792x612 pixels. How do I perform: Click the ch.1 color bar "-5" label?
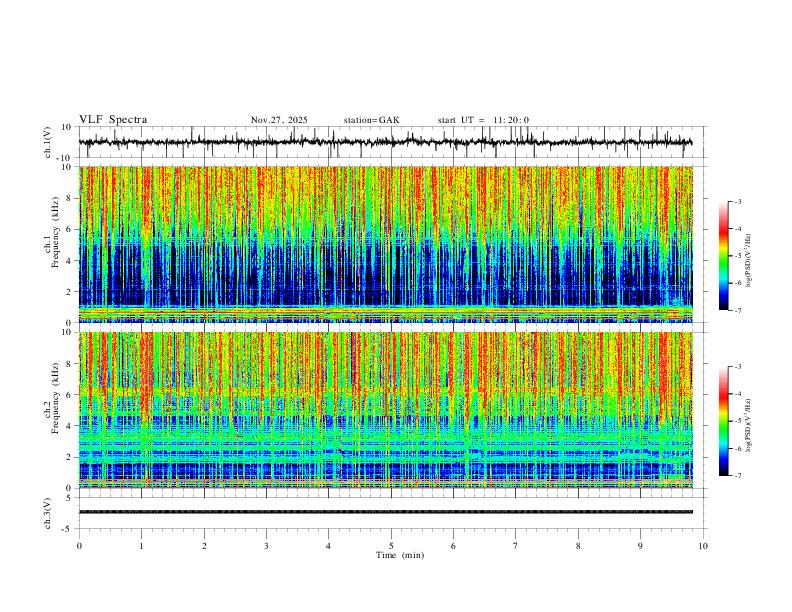[x=738, y=256]
